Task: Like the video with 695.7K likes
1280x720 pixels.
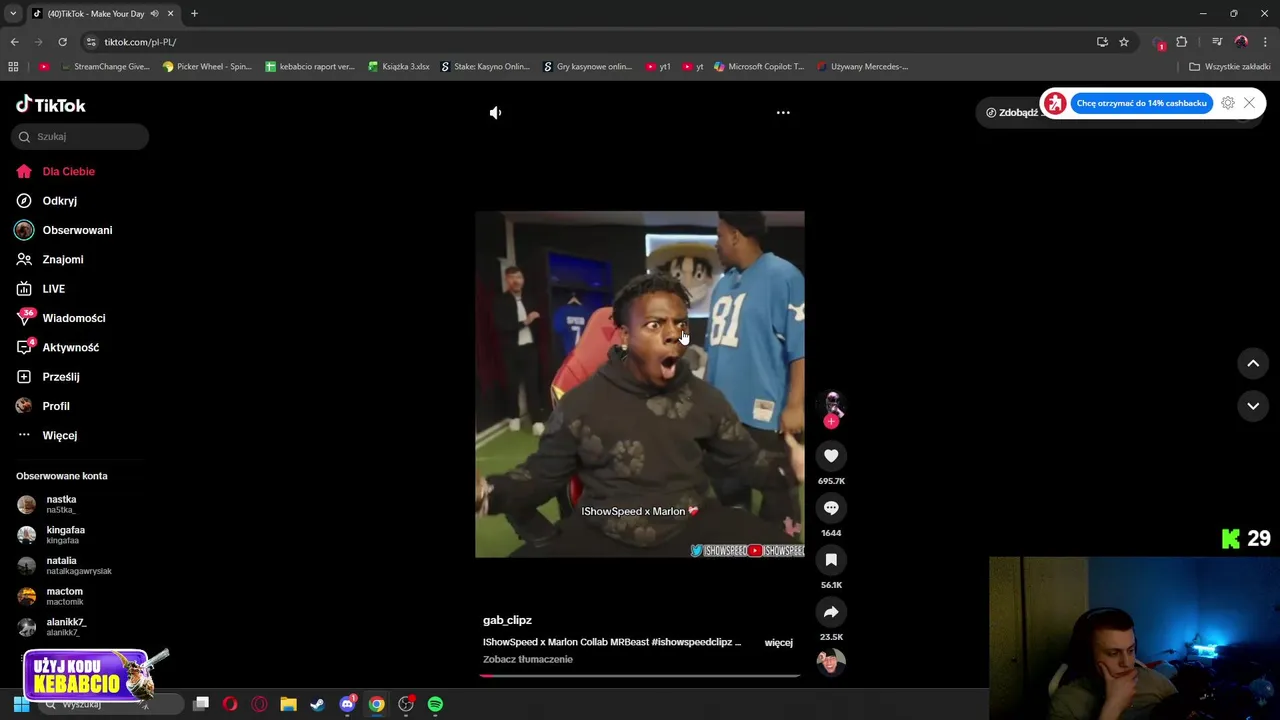Action: click(831, 456)
